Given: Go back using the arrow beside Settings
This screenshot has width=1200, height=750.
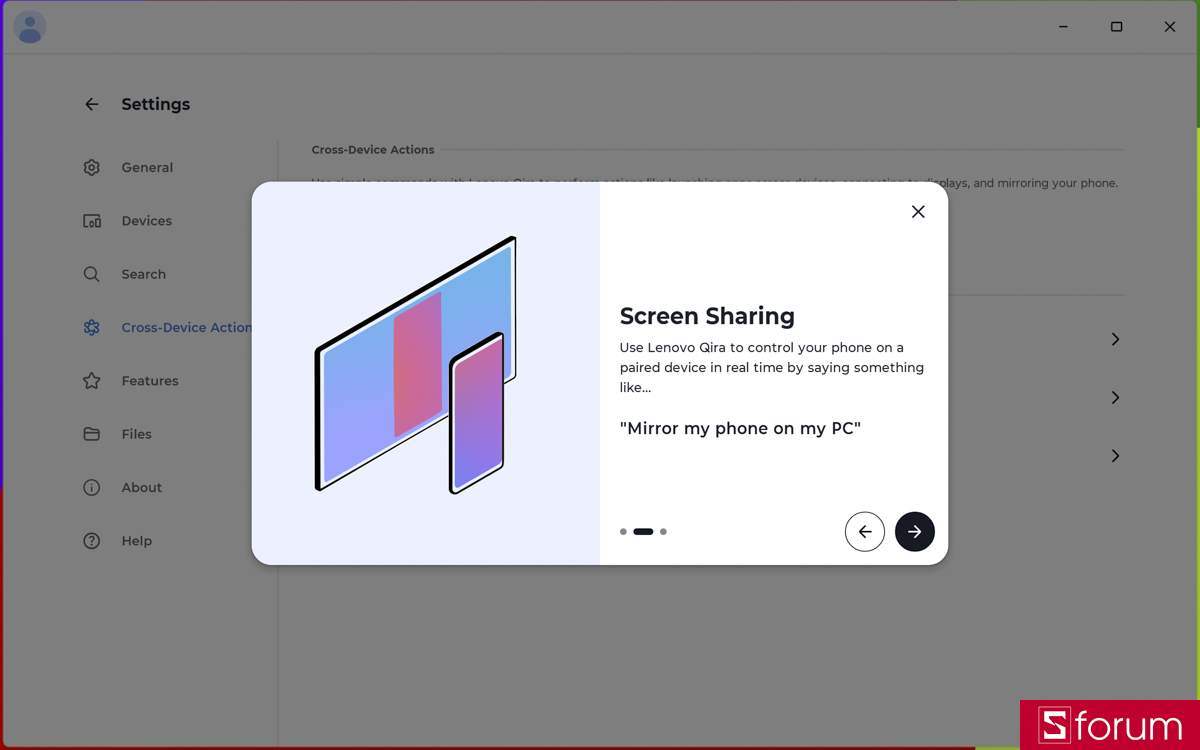Looking at the screenshot, I should coord(92,104).
